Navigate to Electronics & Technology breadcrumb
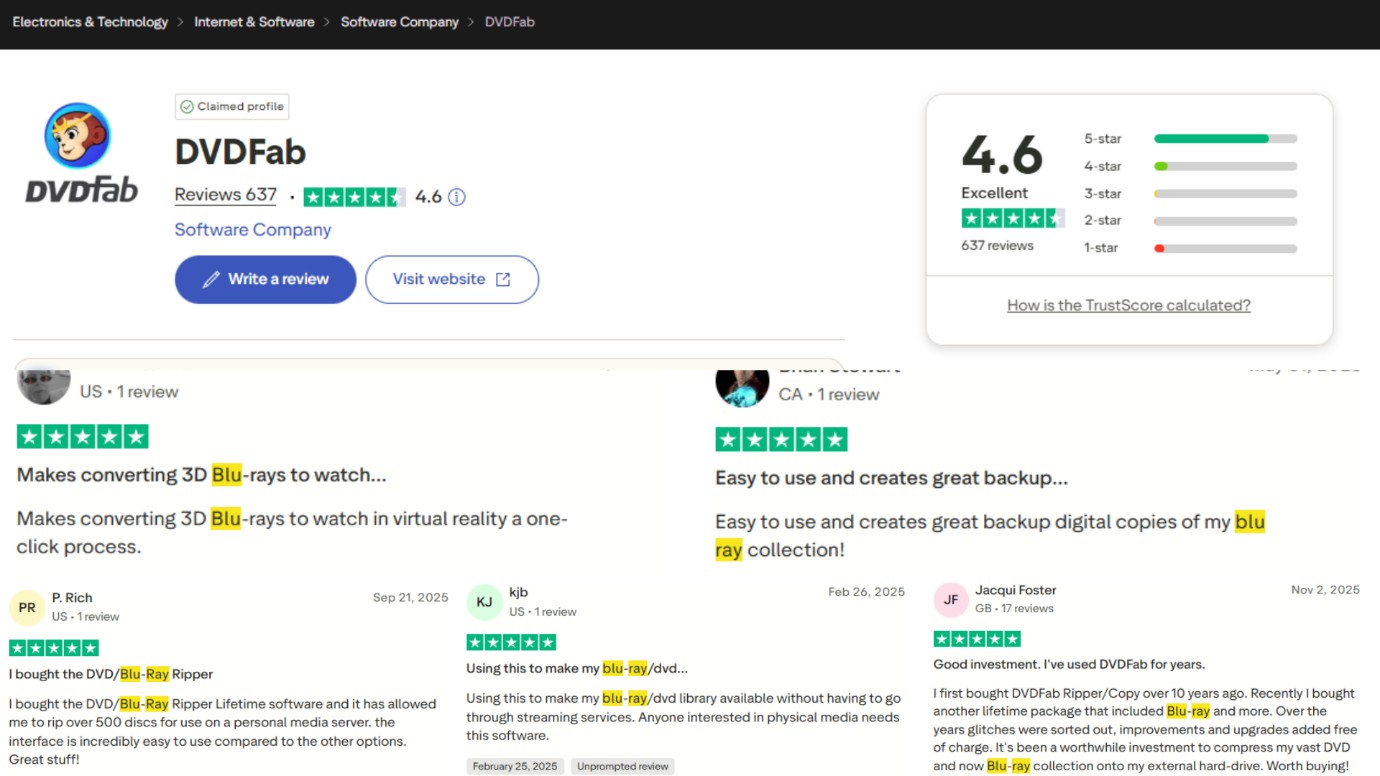This screenshot has width=1380, height=776. (89, 21)
